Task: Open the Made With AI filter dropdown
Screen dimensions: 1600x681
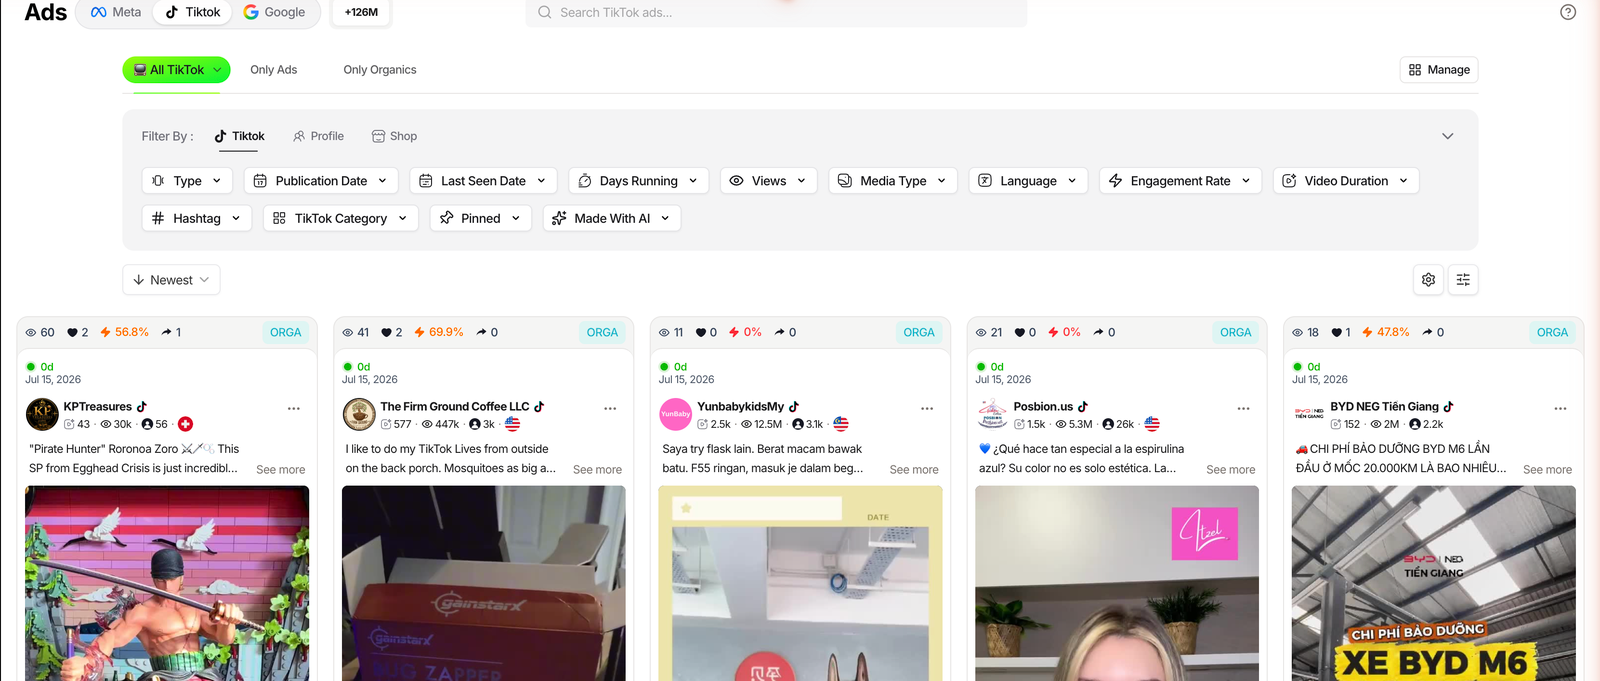Action: click(x=611, y=218)
